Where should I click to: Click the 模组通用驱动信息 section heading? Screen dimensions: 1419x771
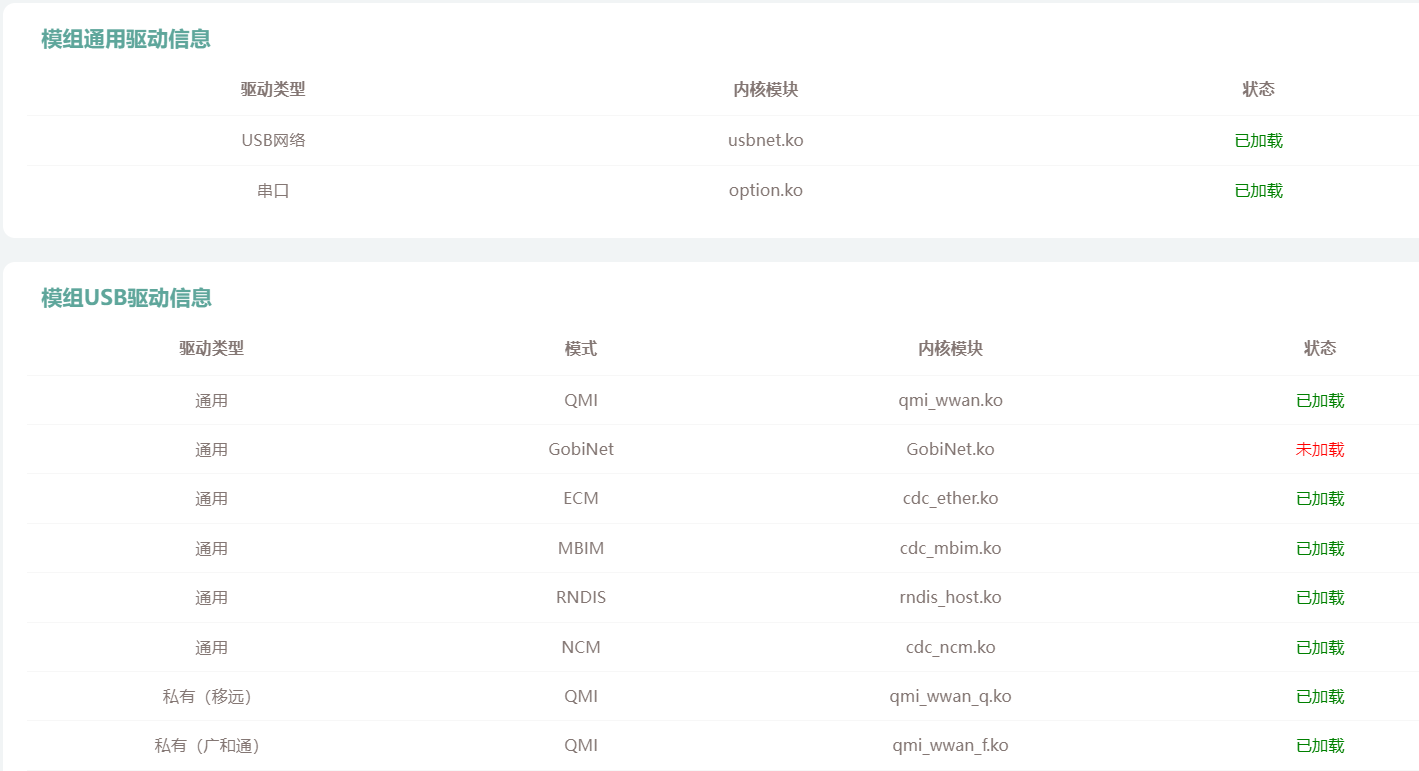pyautogui.click(x=125, y=39)
